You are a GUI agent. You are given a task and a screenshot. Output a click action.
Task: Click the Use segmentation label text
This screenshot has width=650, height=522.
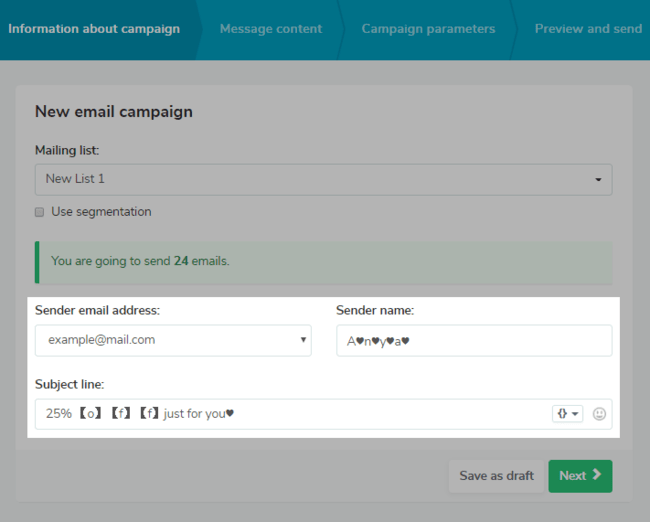pyautogui.click(x=101, y=212)
